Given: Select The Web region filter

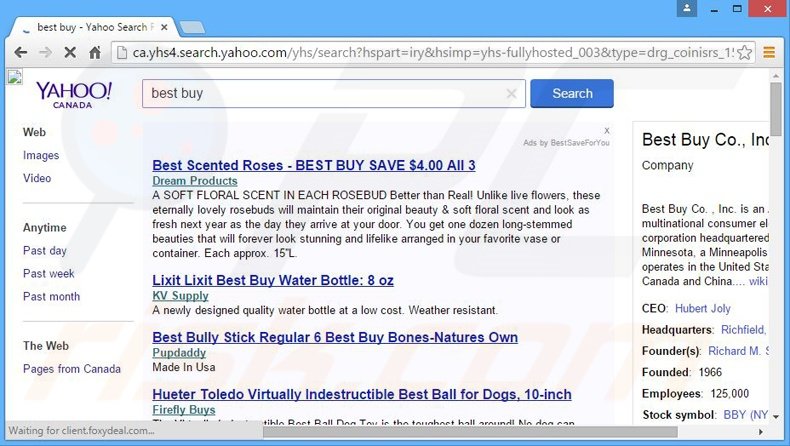Looking at the screenshot, I should pyautogui.click(x=45, y=346).
